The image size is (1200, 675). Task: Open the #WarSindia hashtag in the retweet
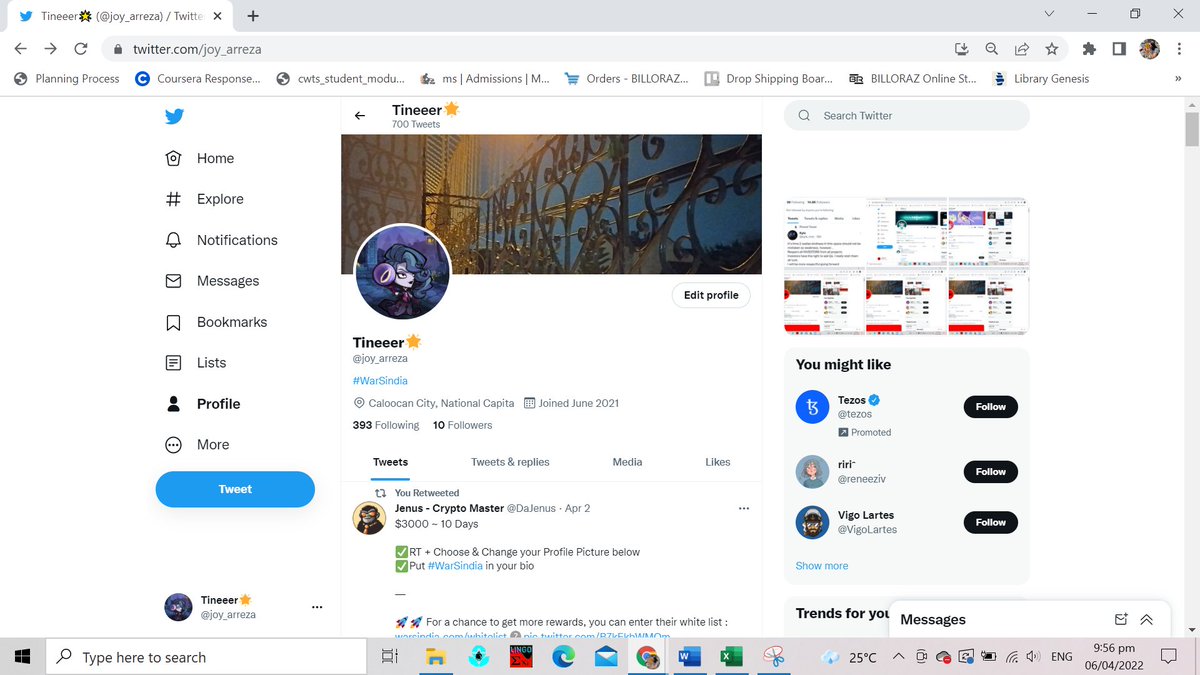[455, 566]
